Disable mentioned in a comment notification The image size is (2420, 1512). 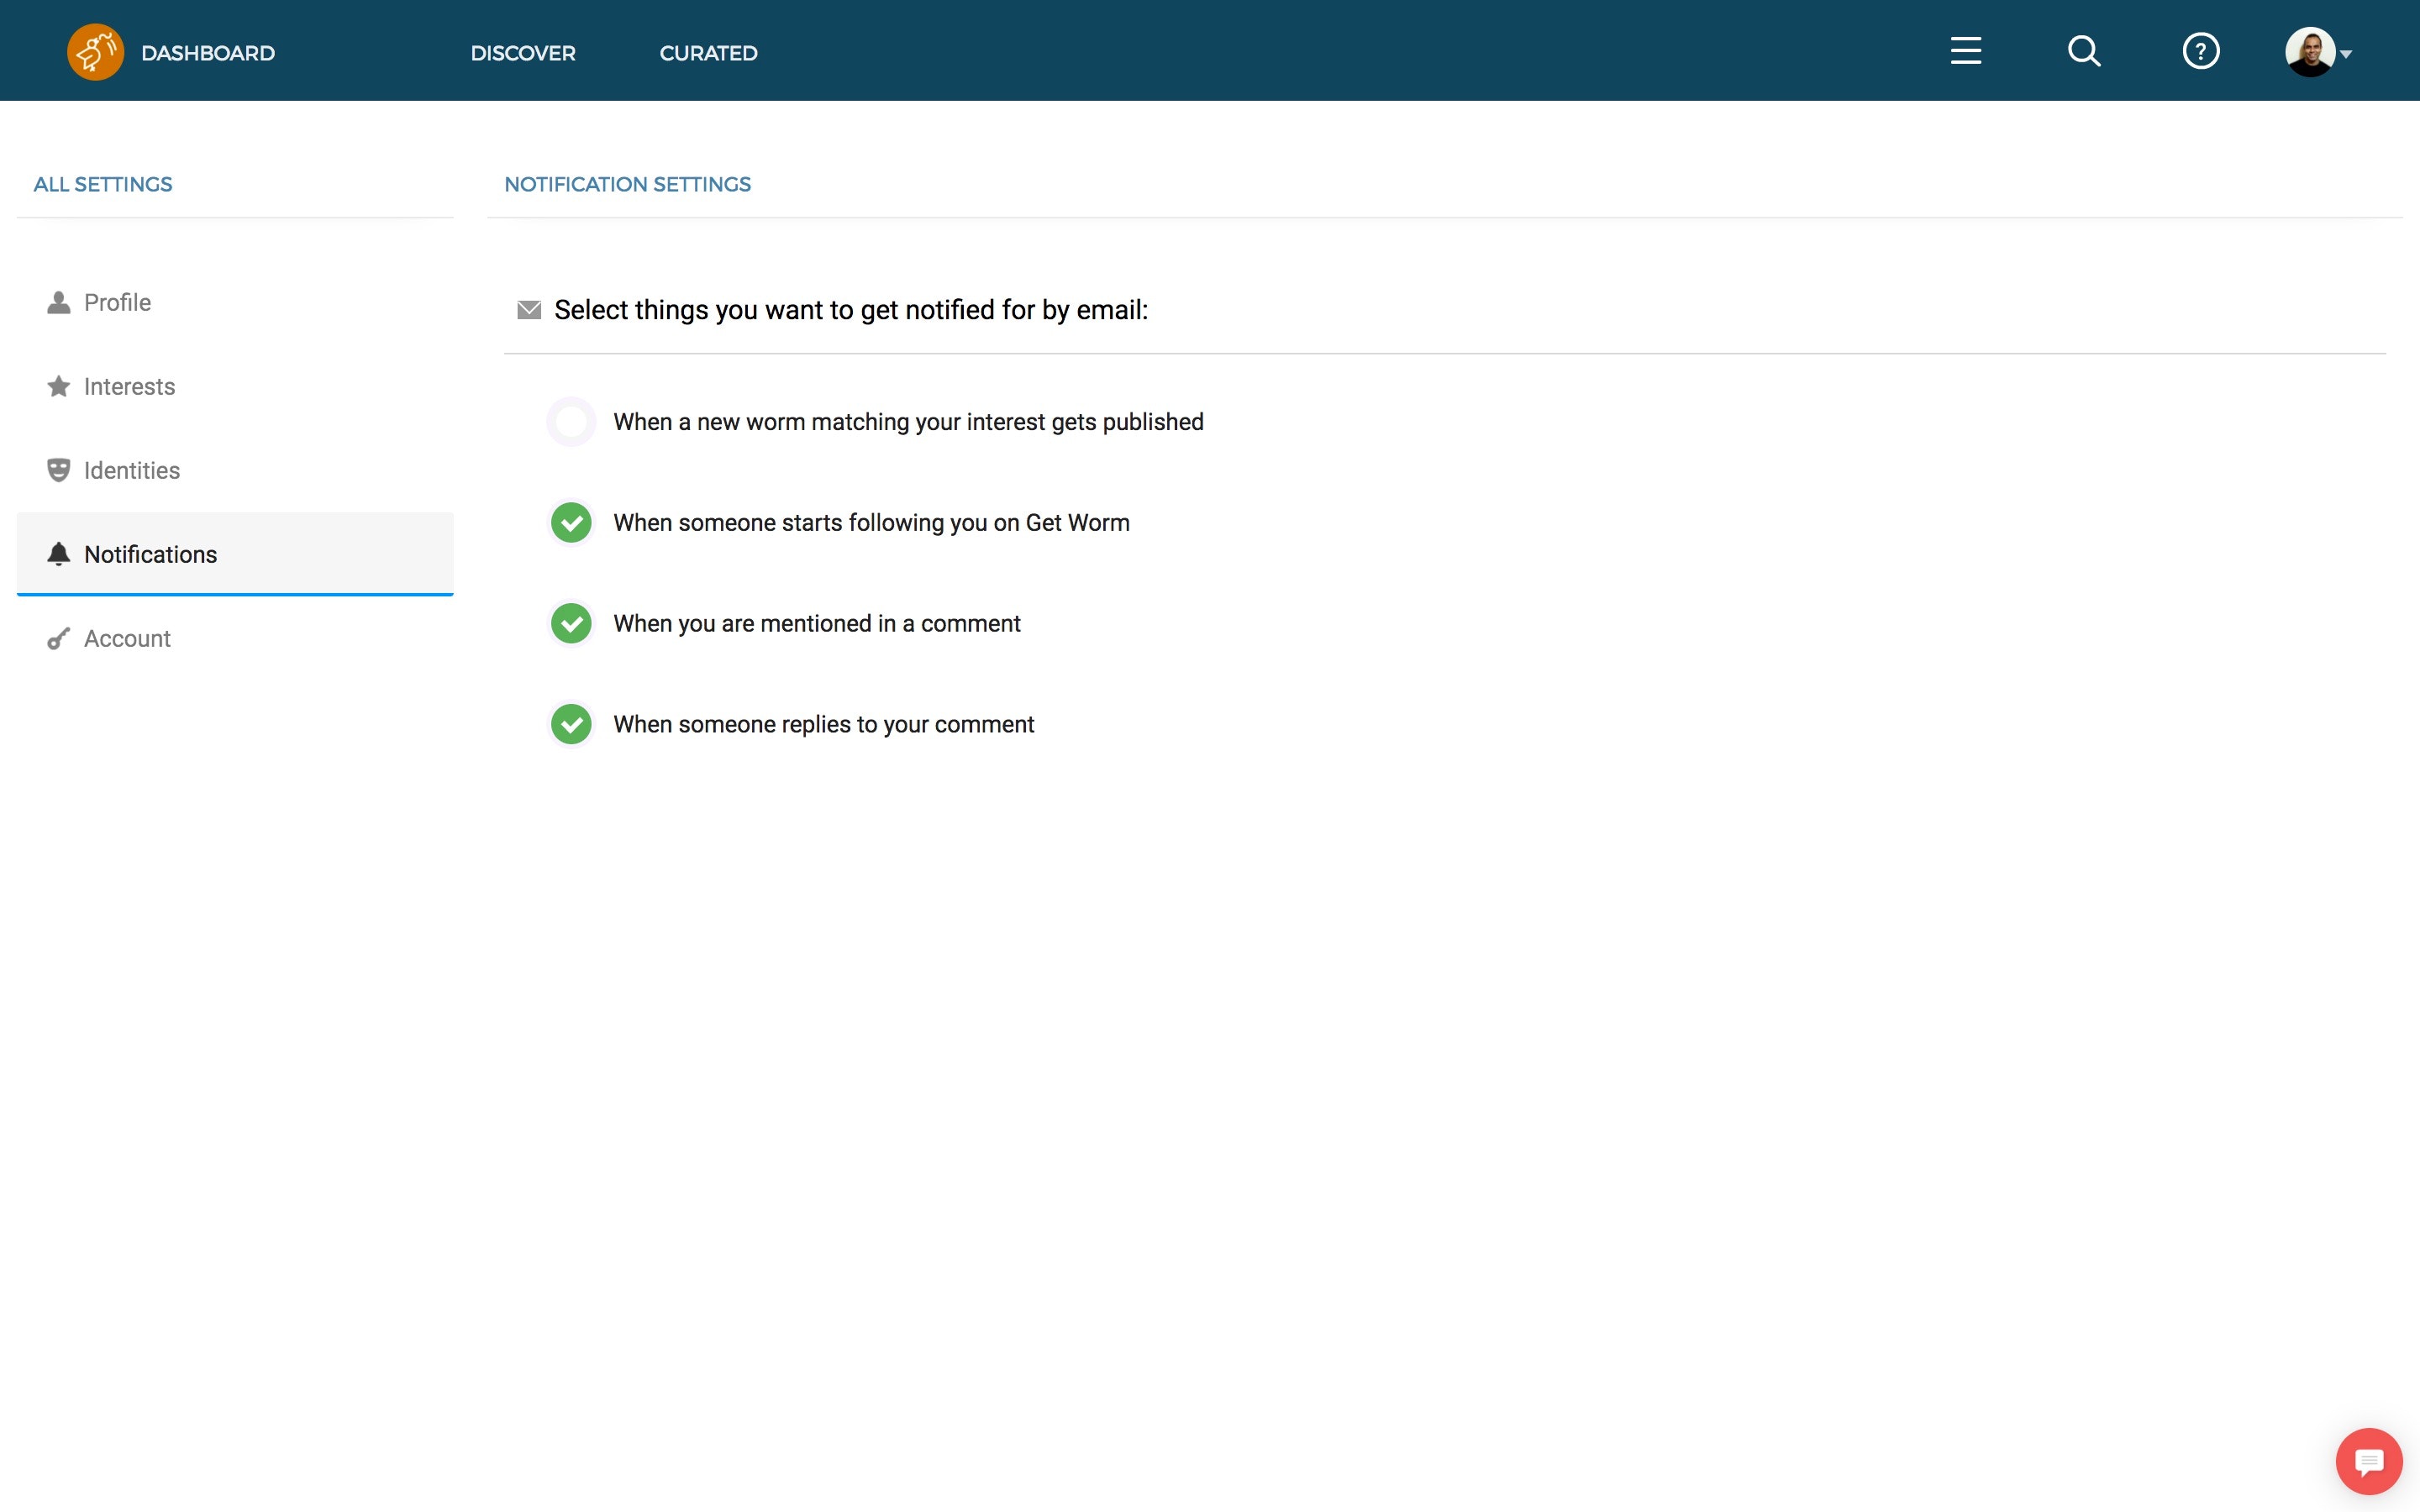[571, 624]
